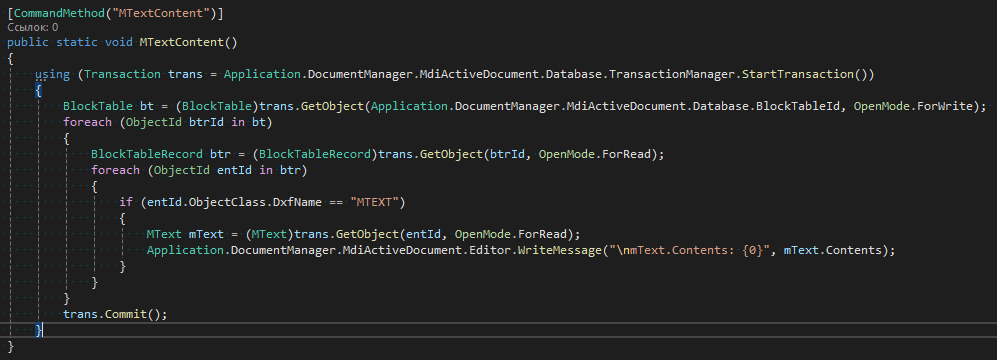Click 'btrId' in the first foreach header

(206, 121)
